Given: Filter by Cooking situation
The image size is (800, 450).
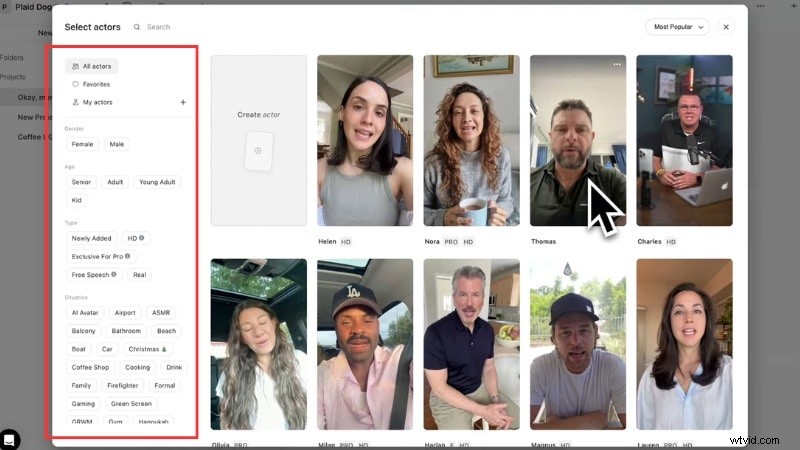Looking at the screenshot, I should coord(137,368).
